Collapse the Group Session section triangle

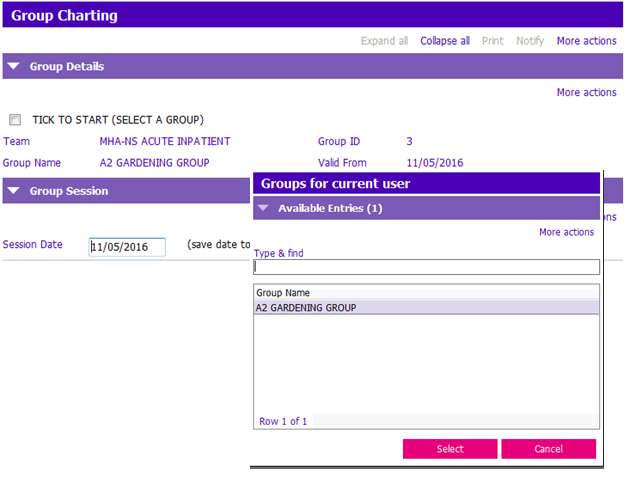coord(14,191)
